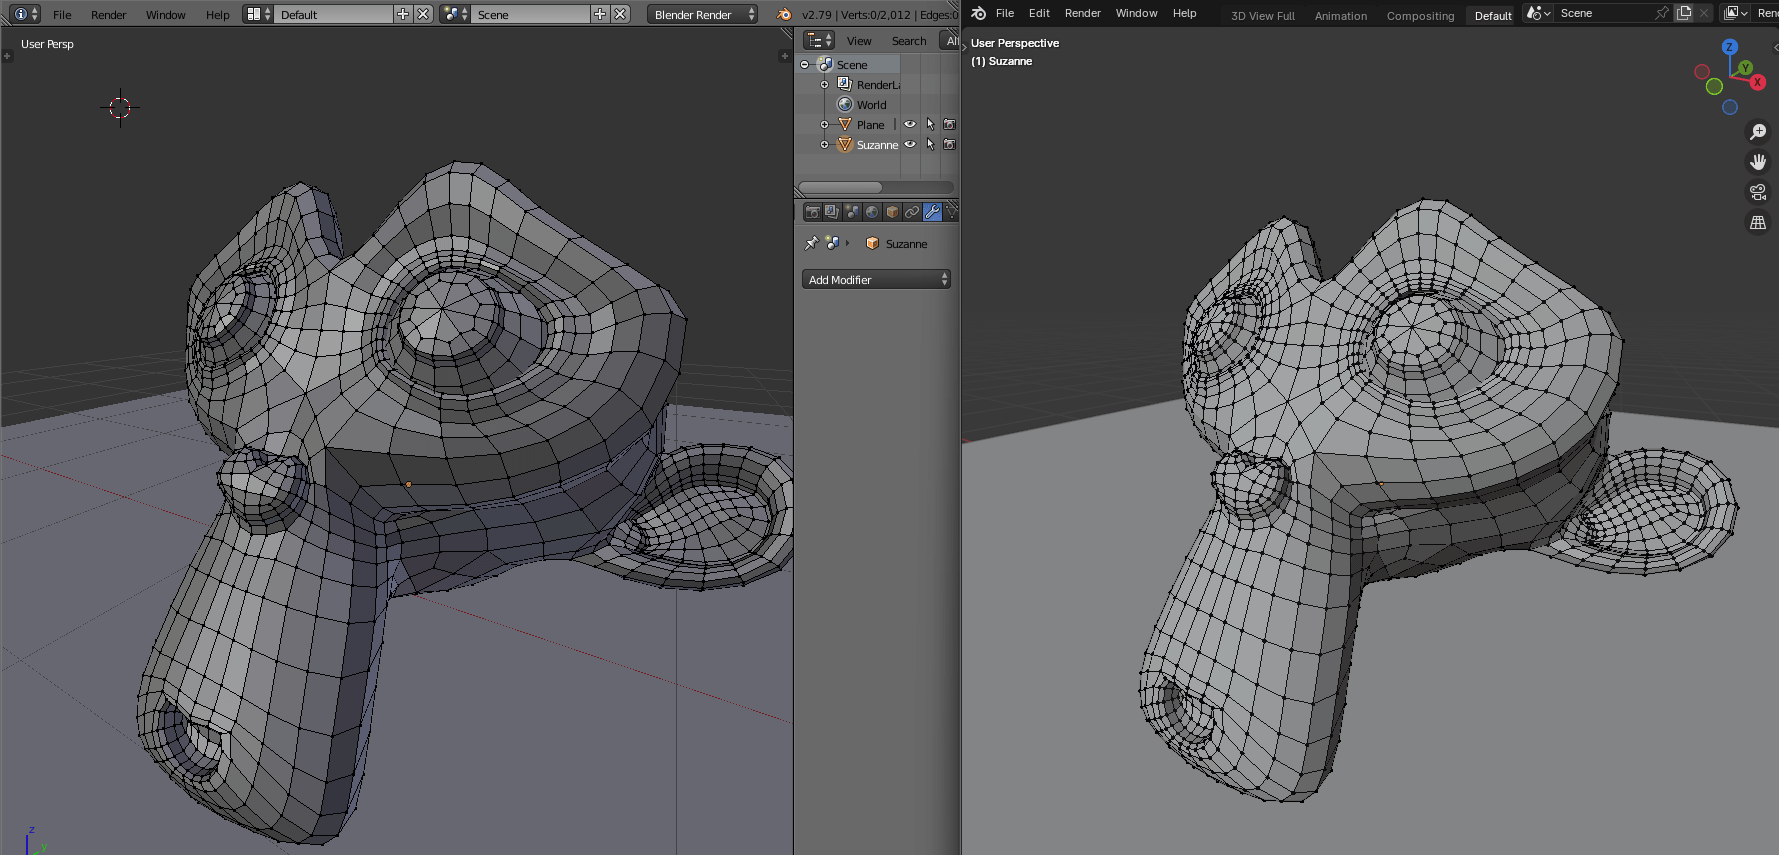Click the new scene icon in newer Blender
The width and height of the screenshot is (1779, 855).
(x=1684, y=13)
